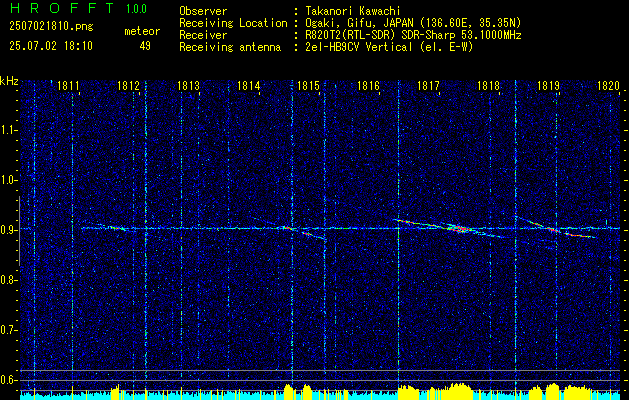The image size is (629, 400).
Task: Click the 0.9 kHz axis label
Action: click(x=9, y=230)
